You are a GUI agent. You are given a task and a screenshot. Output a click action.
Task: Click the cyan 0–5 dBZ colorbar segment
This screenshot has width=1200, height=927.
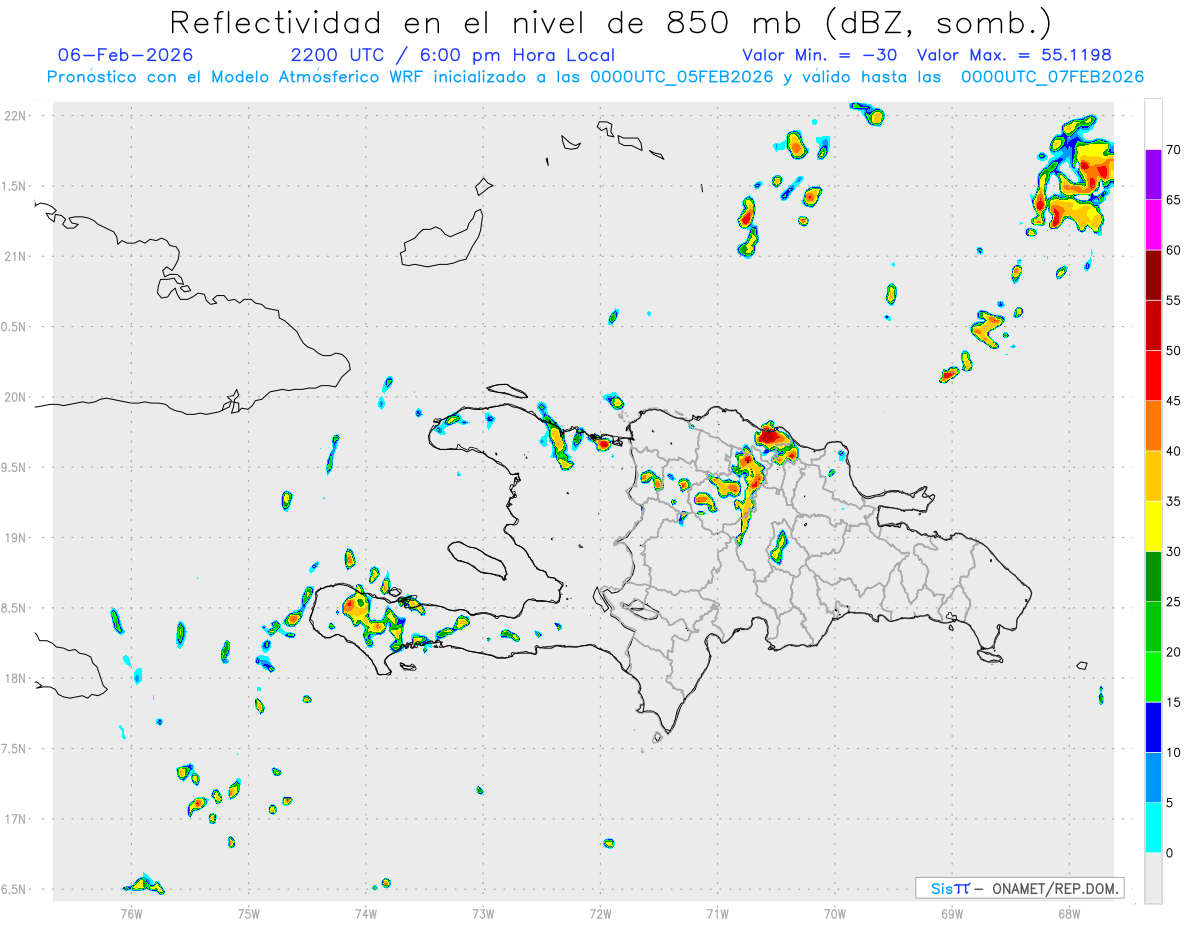click(x=1153, y=828)
